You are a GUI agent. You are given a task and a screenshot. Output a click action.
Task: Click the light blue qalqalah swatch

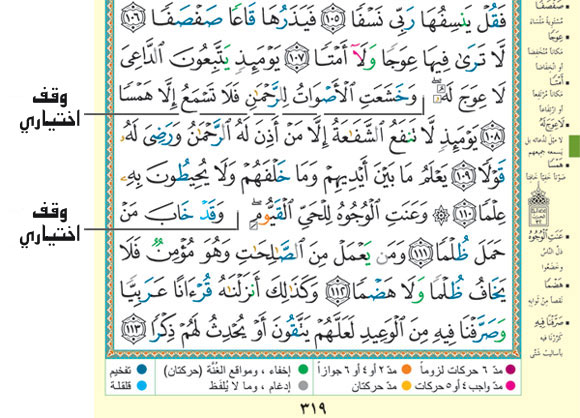click(x=142, y=386)
